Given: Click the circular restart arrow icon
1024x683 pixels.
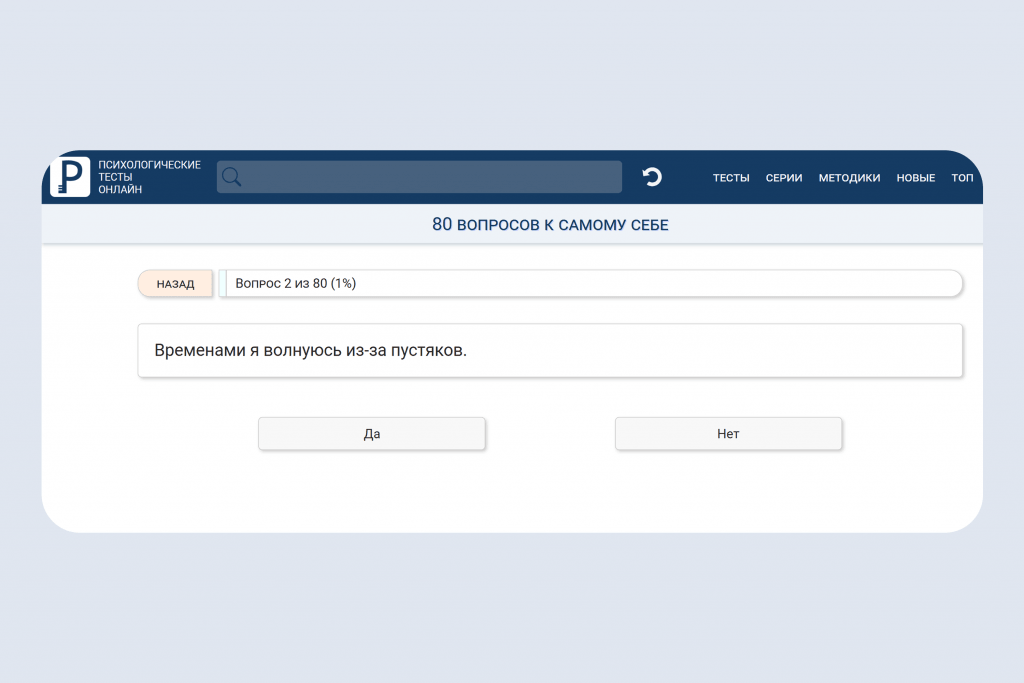Looking at the screenshot, I should (x=652, y=177).
